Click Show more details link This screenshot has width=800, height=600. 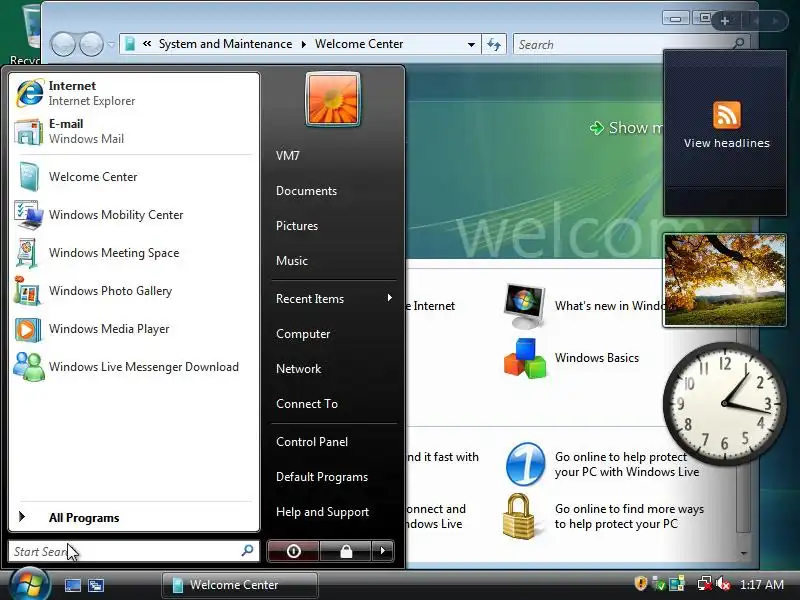(627, 128)
